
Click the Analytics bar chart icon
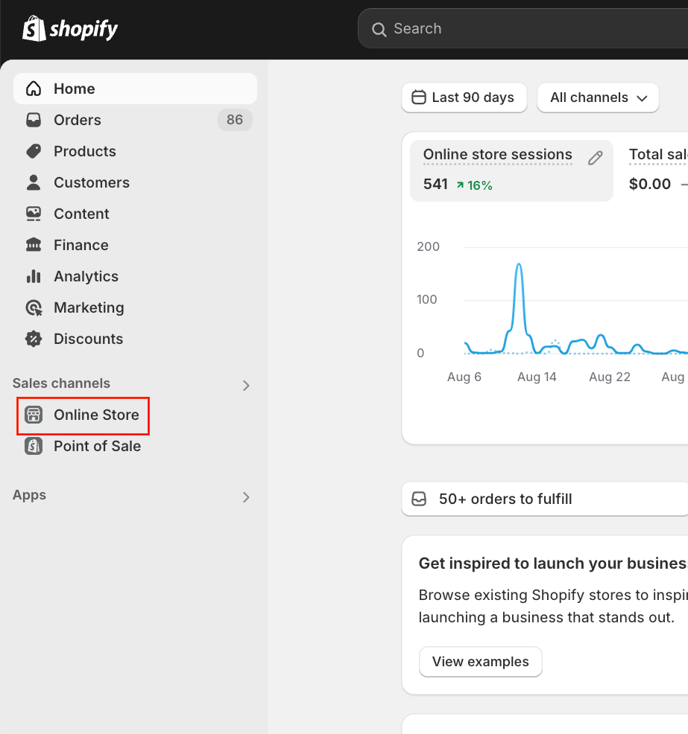click(34, 276)
